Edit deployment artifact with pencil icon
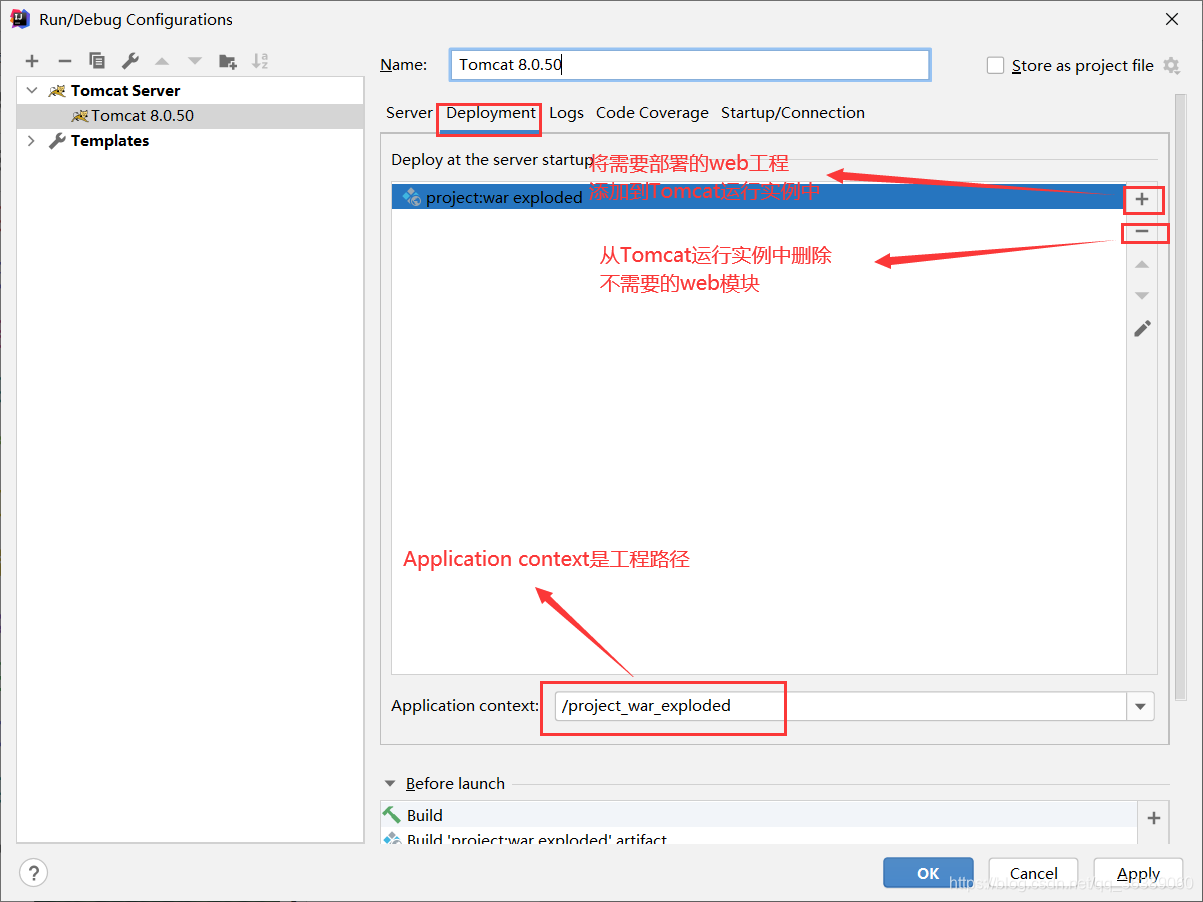The width and height of the screenshot is (1203, 902). tap(1142, 328)
